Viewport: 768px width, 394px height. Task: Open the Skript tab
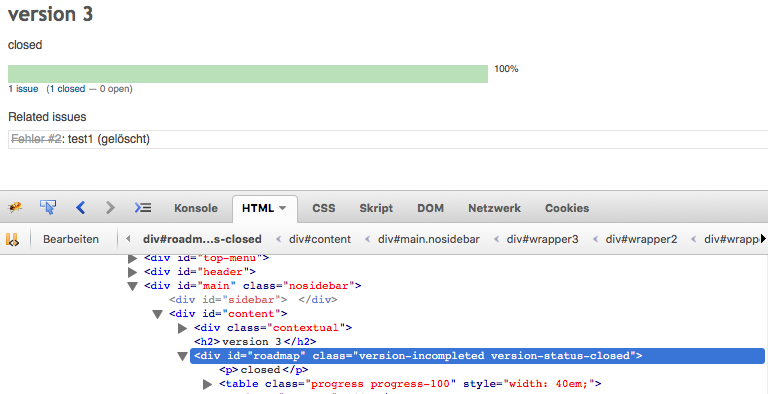point(376,208)
